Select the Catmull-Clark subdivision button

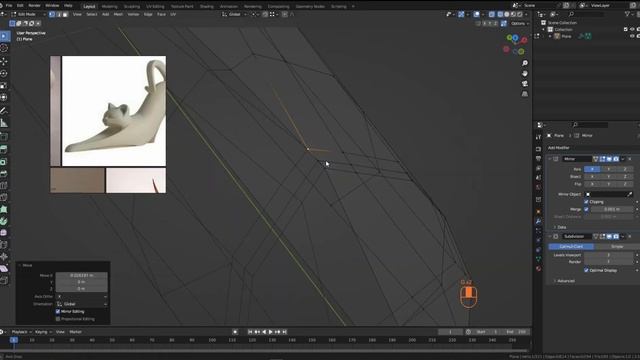(571, 247)
